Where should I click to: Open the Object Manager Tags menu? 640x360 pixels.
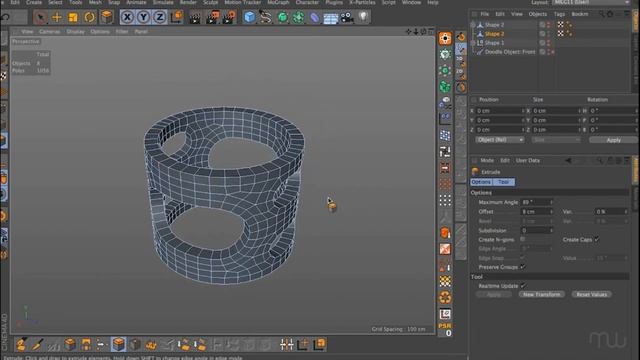[x=559, y=14]
